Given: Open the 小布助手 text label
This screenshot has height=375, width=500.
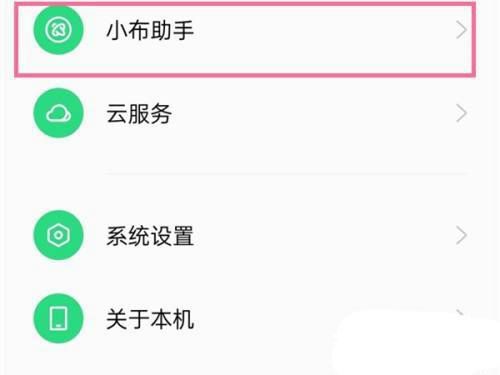Looking at the screenshot, I should 150,30.
